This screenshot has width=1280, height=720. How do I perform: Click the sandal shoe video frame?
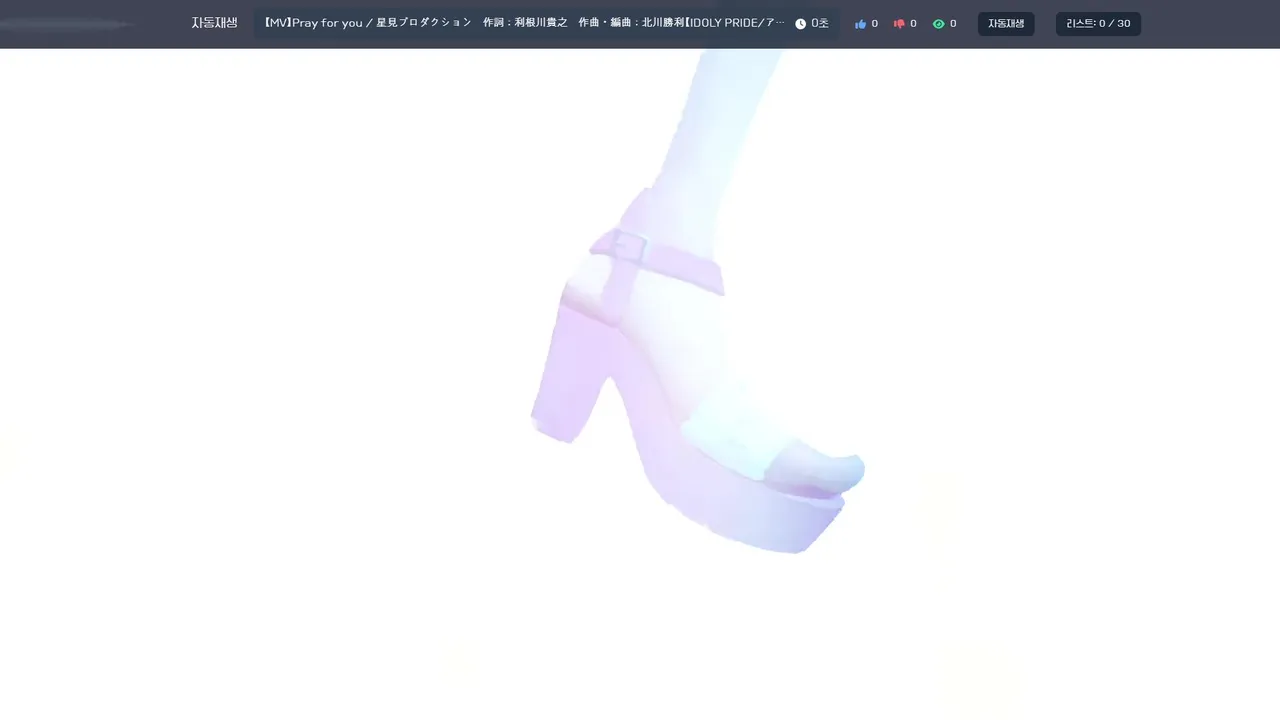point(640,384)
